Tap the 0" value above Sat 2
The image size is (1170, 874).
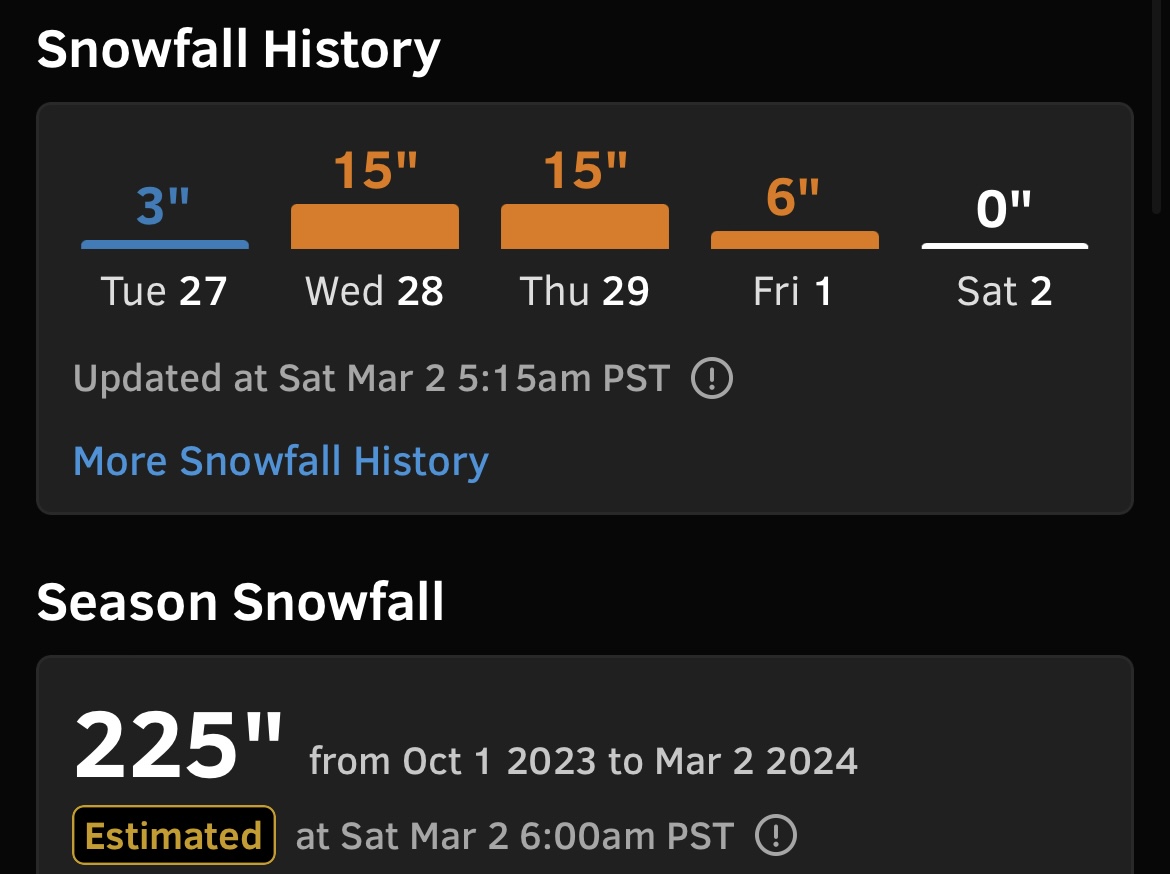1004,208
